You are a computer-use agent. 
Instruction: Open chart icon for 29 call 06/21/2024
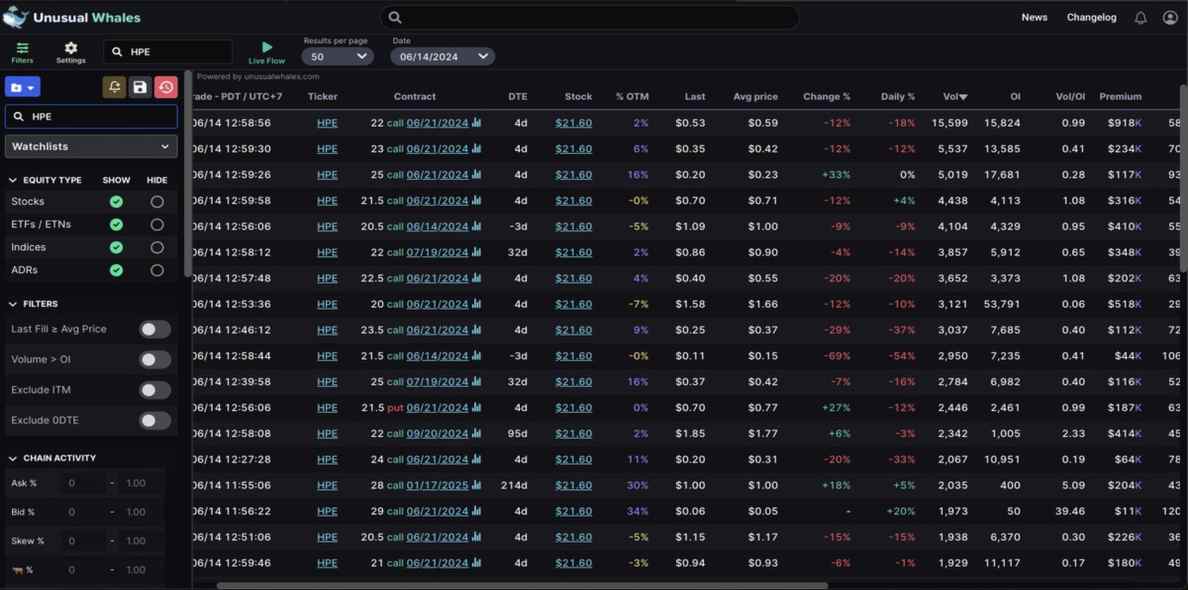(x=477, y=511)
